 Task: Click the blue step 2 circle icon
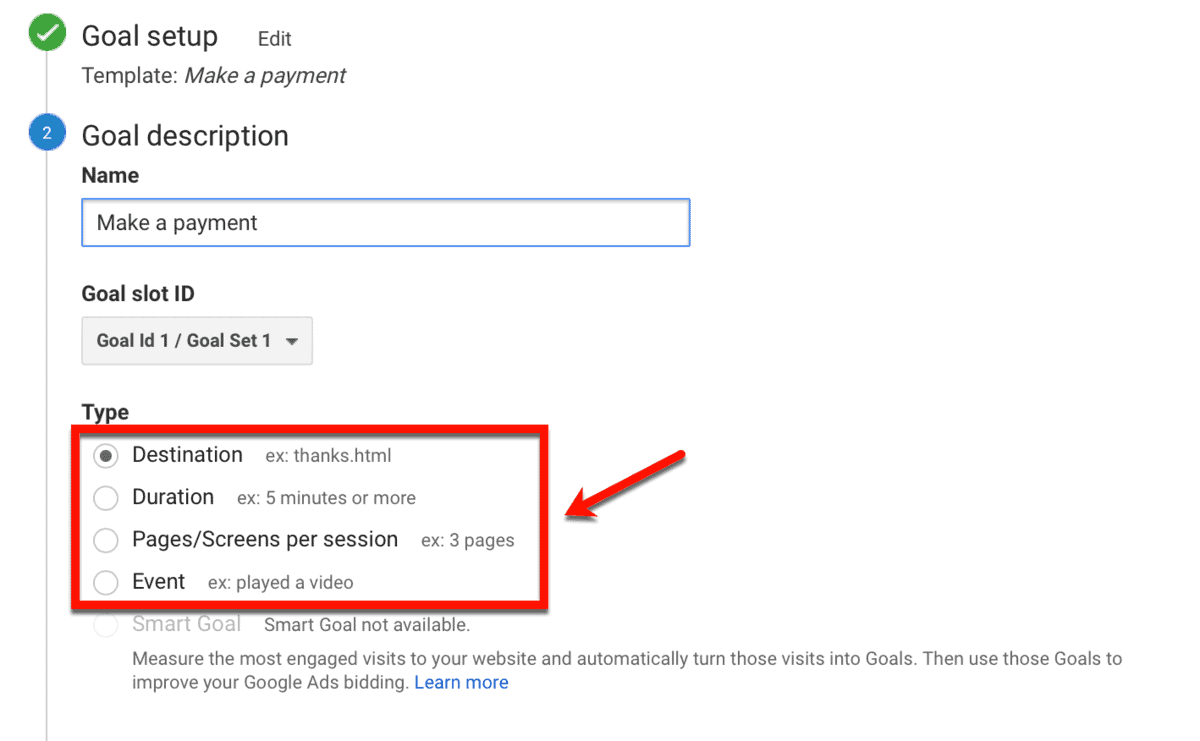coord(47,133)
